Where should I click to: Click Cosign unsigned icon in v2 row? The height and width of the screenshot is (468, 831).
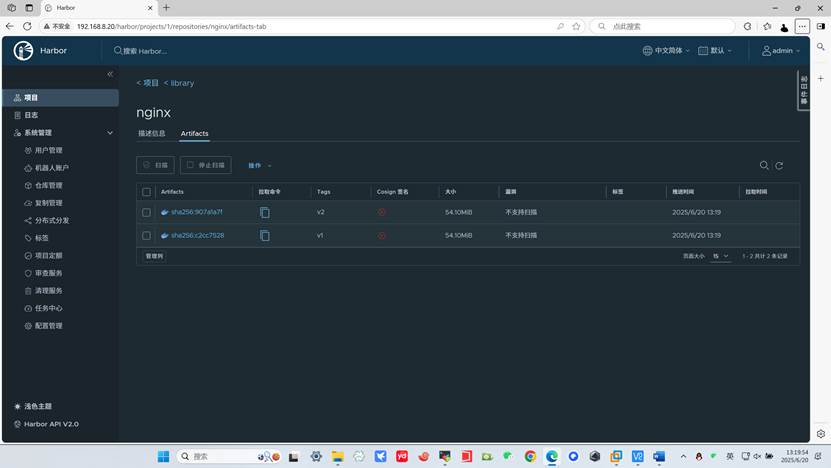coord(382,212)
